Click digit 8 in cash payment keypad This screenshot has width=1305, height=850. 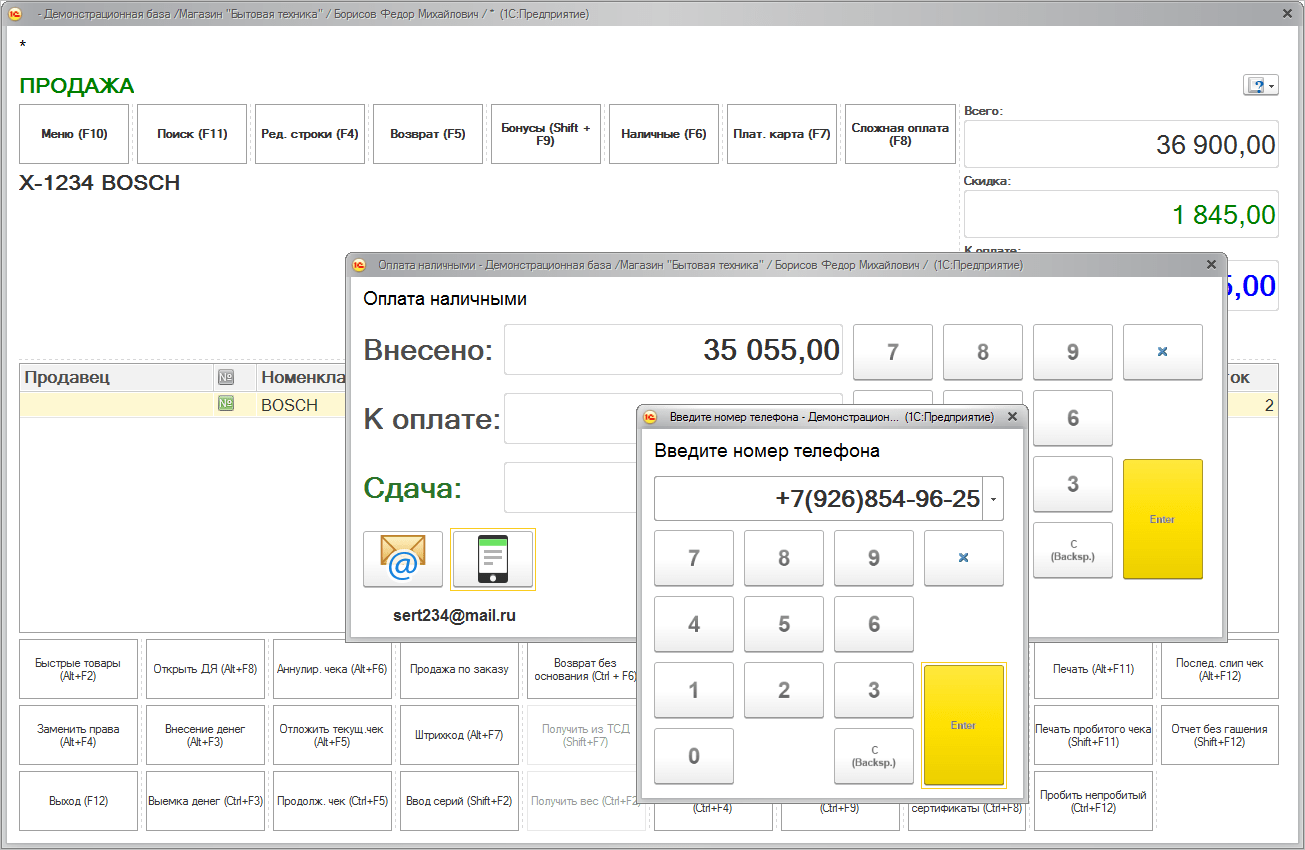(x=983, y=352)
